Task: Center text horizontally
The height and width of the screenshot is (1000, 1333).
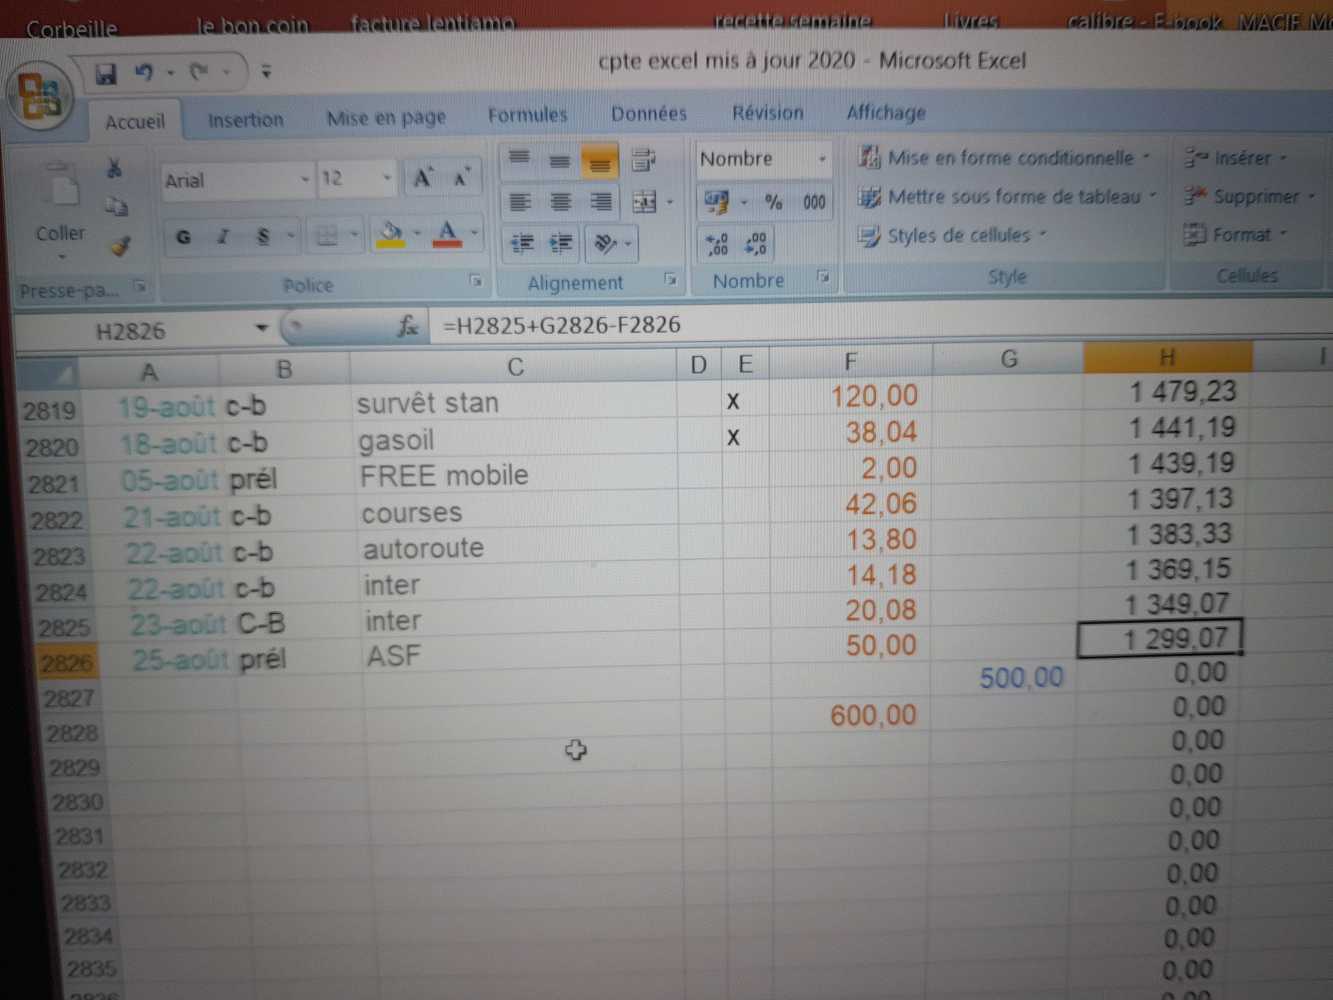Action: click(560, 203)
